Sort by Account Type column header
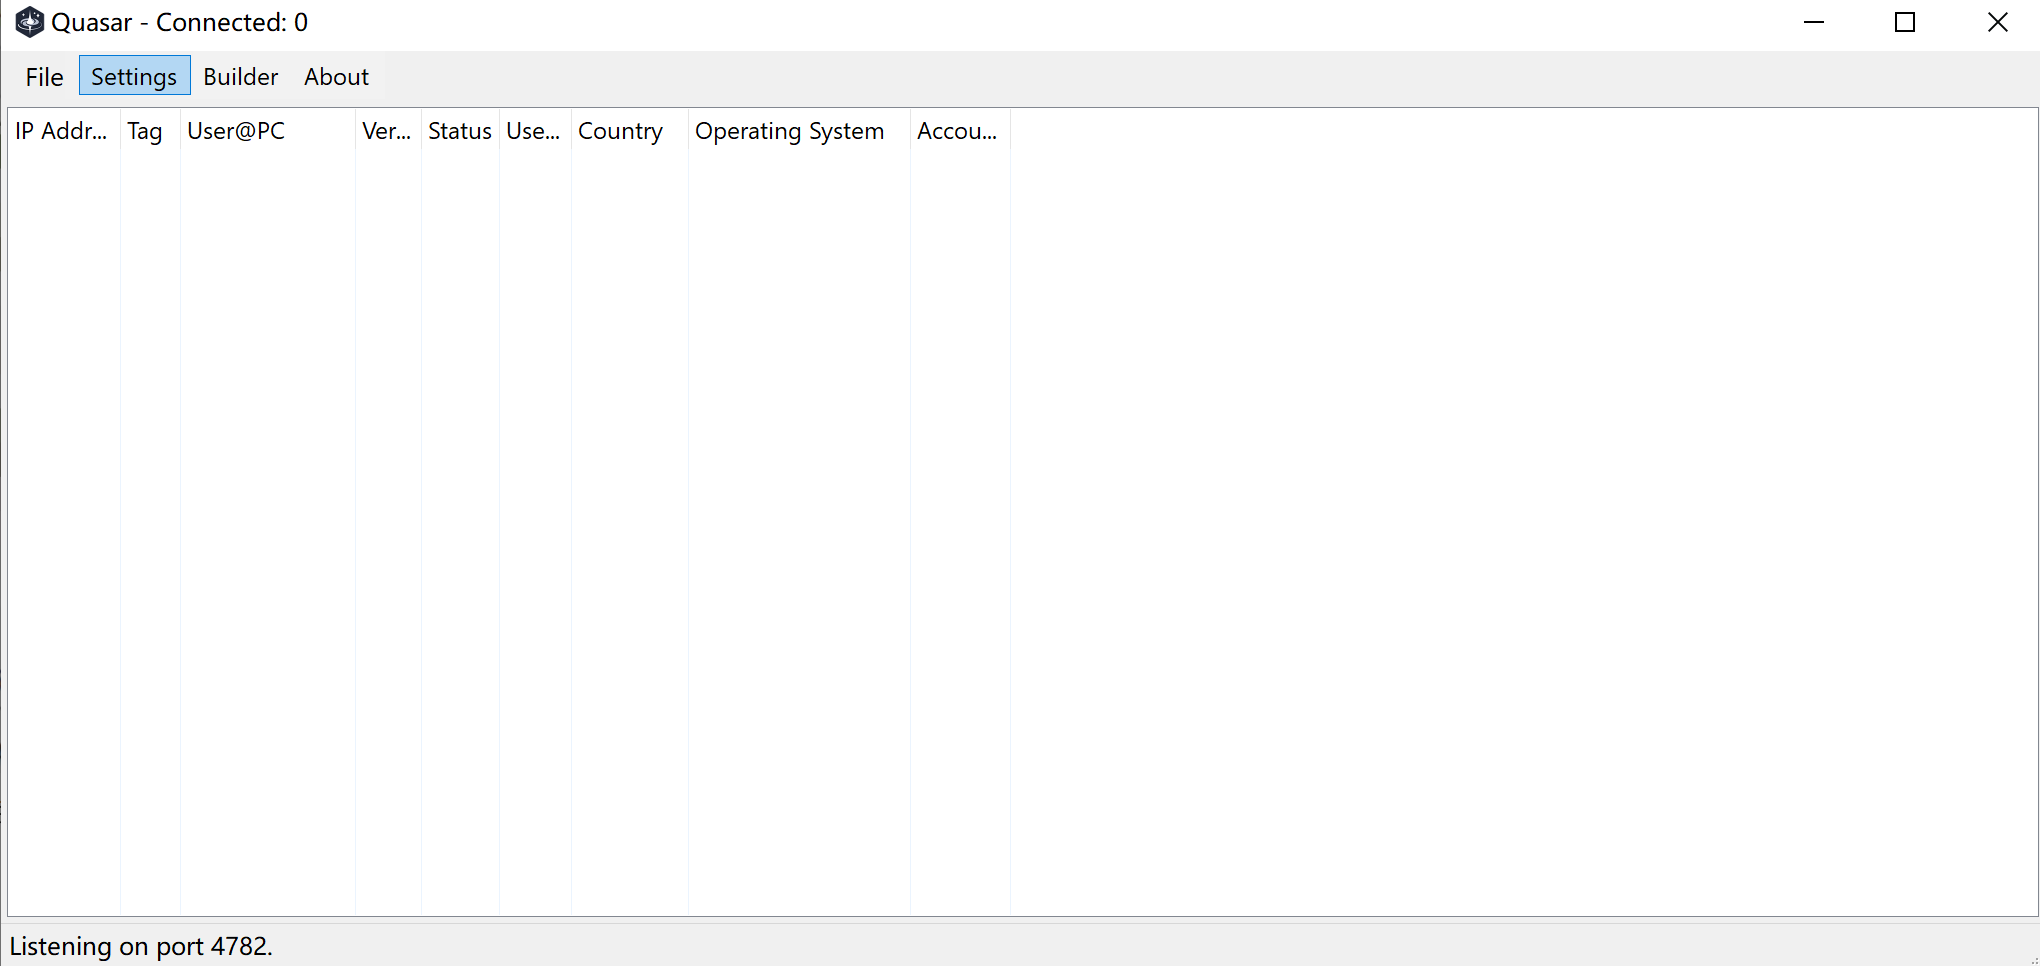This screenshot has height=966, width=2040. click(x=960, y=131)
